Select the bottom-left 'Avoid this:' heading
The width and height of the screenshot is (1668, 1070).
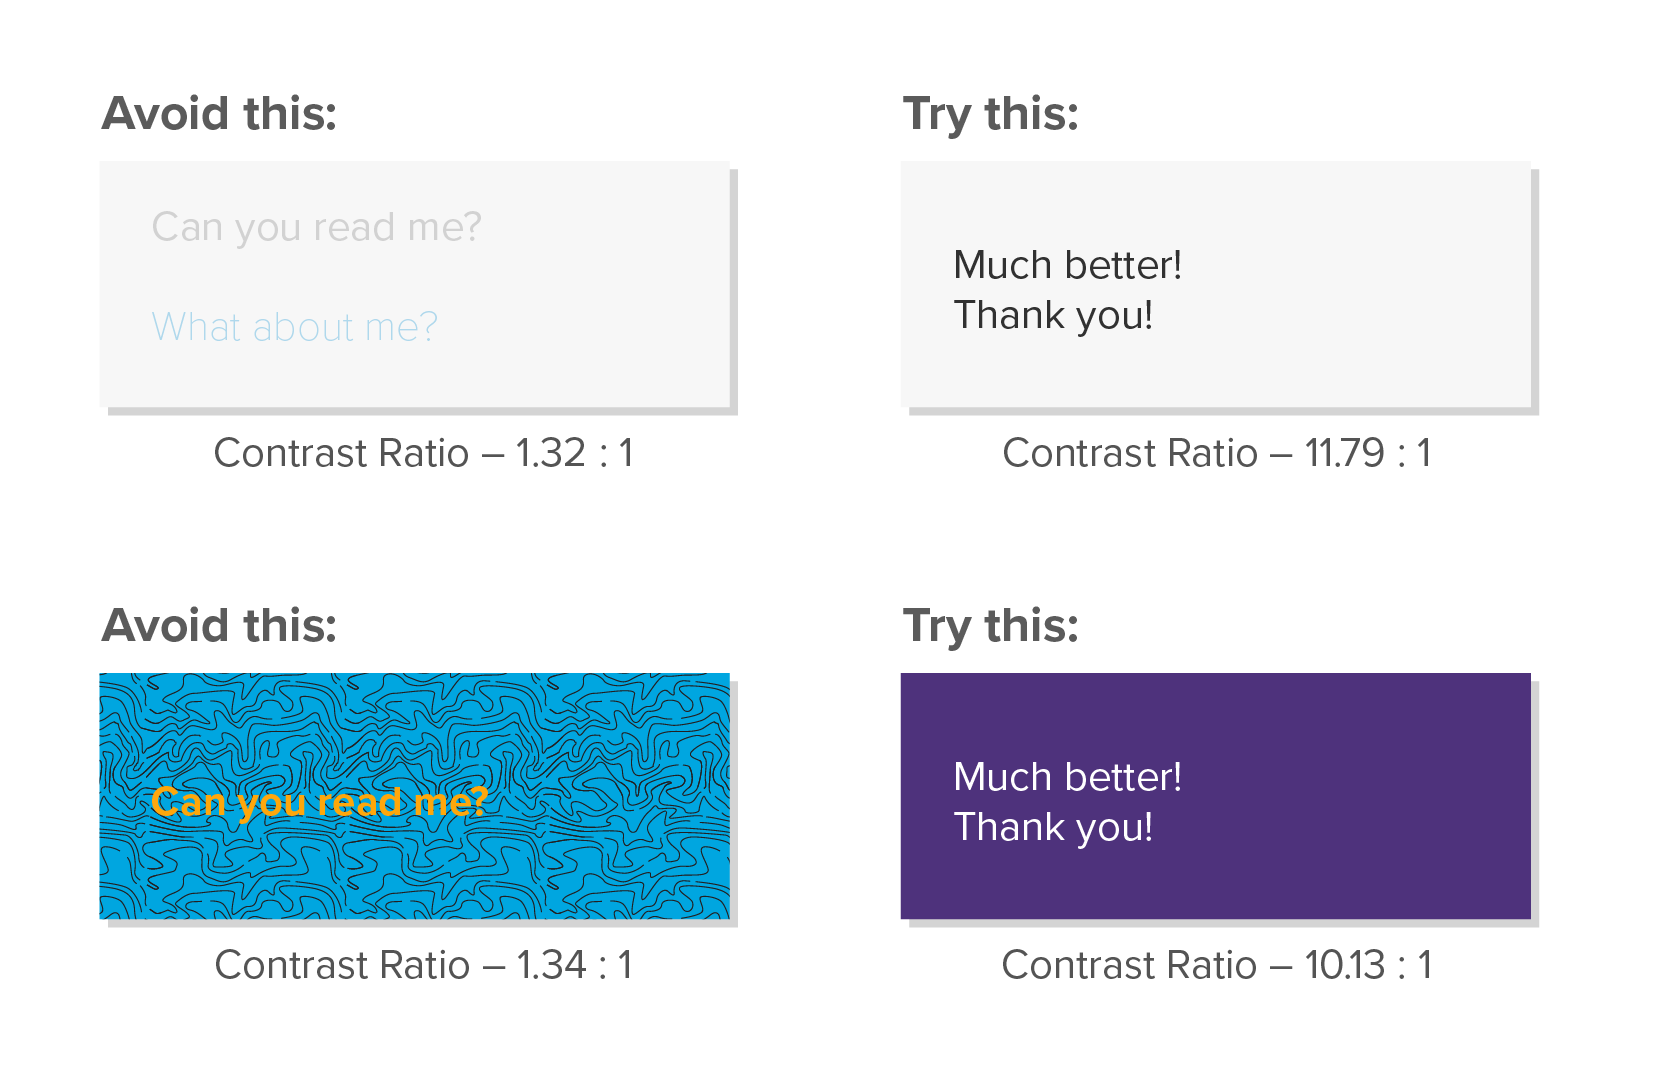coord(219,625)
